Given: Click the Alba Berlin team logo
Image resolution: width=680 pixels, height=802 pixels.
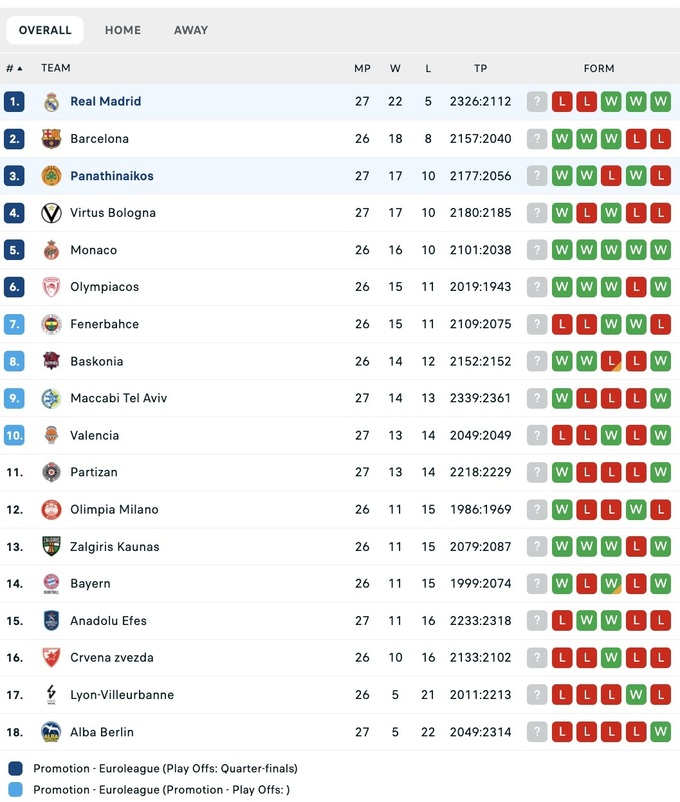Looking at the screenshot, I should [51, 732].
